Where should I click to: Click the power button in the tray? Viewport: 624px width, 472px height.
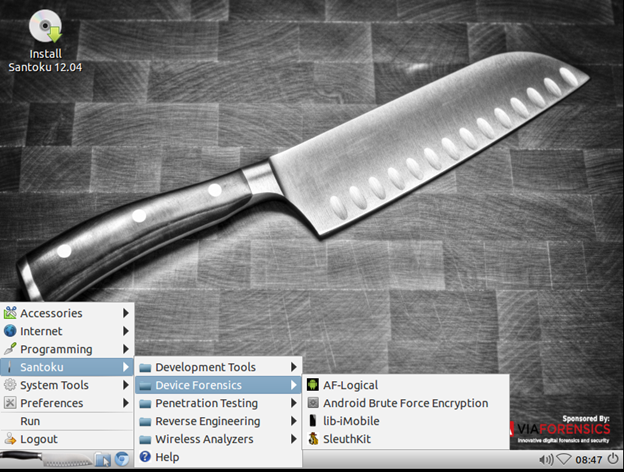(610, 460)
